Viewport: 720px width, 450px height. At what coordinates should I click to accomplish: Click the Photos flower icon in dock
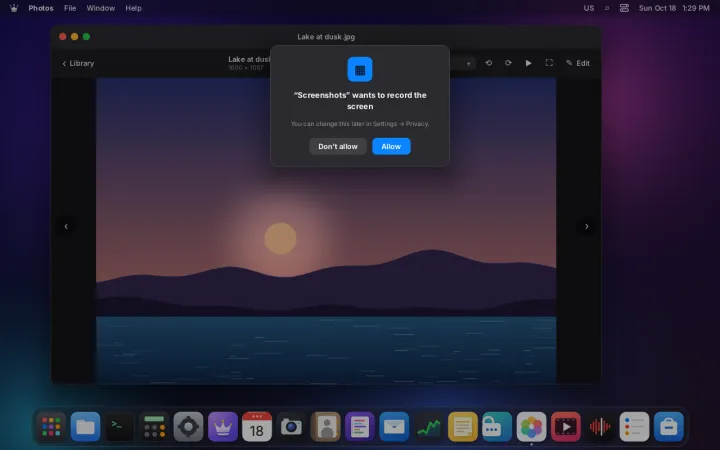tap(531, 427)
